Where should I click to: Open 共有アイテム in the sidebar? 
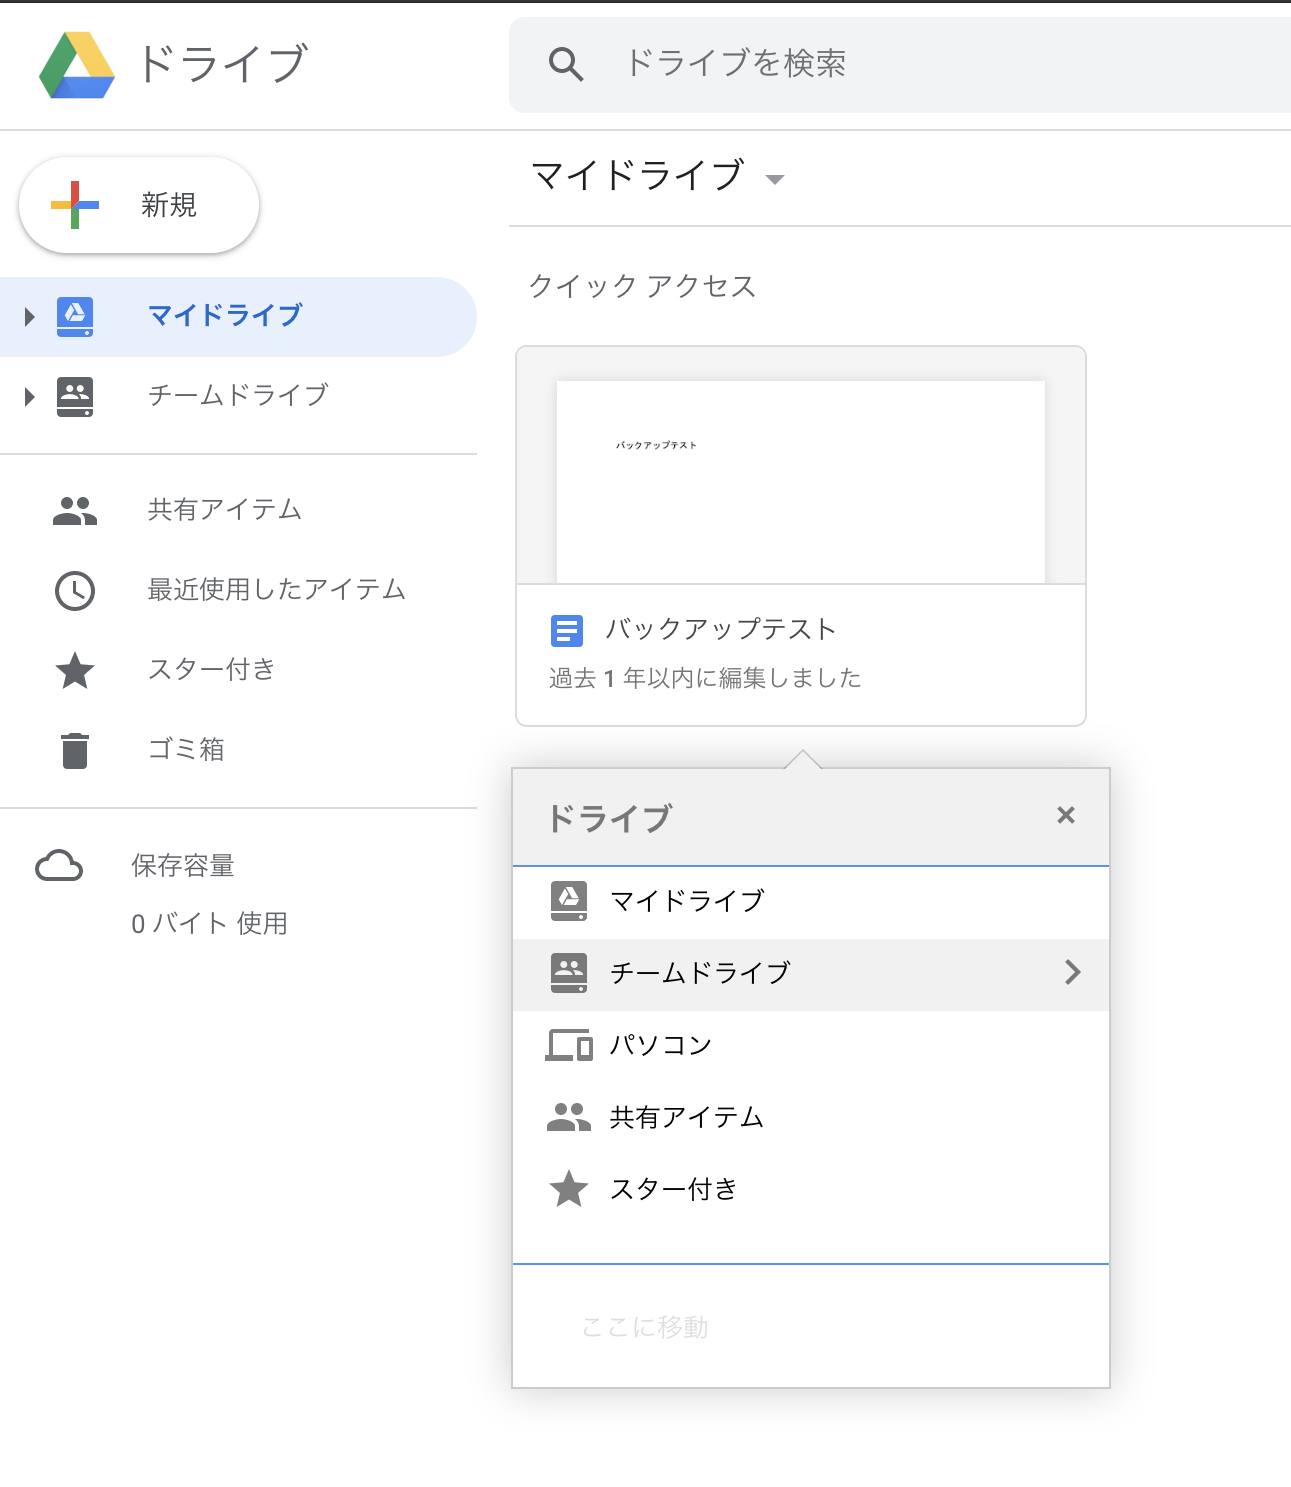tap(238, 511)
